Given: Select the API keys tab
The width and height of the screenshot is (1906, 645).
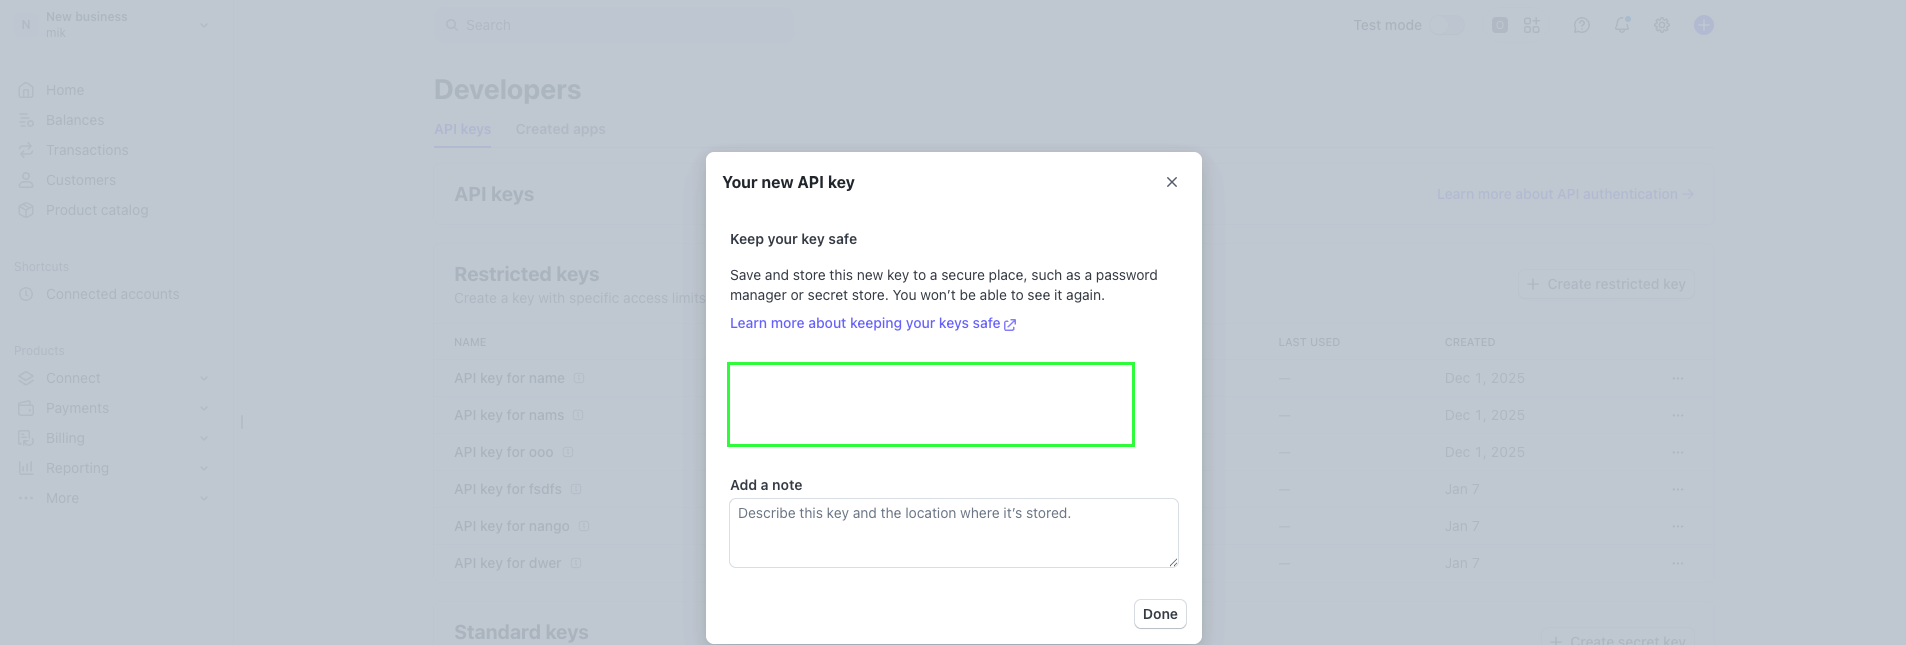Looking at the screenshot, I should pyautogui.click(x=462, y=129).
